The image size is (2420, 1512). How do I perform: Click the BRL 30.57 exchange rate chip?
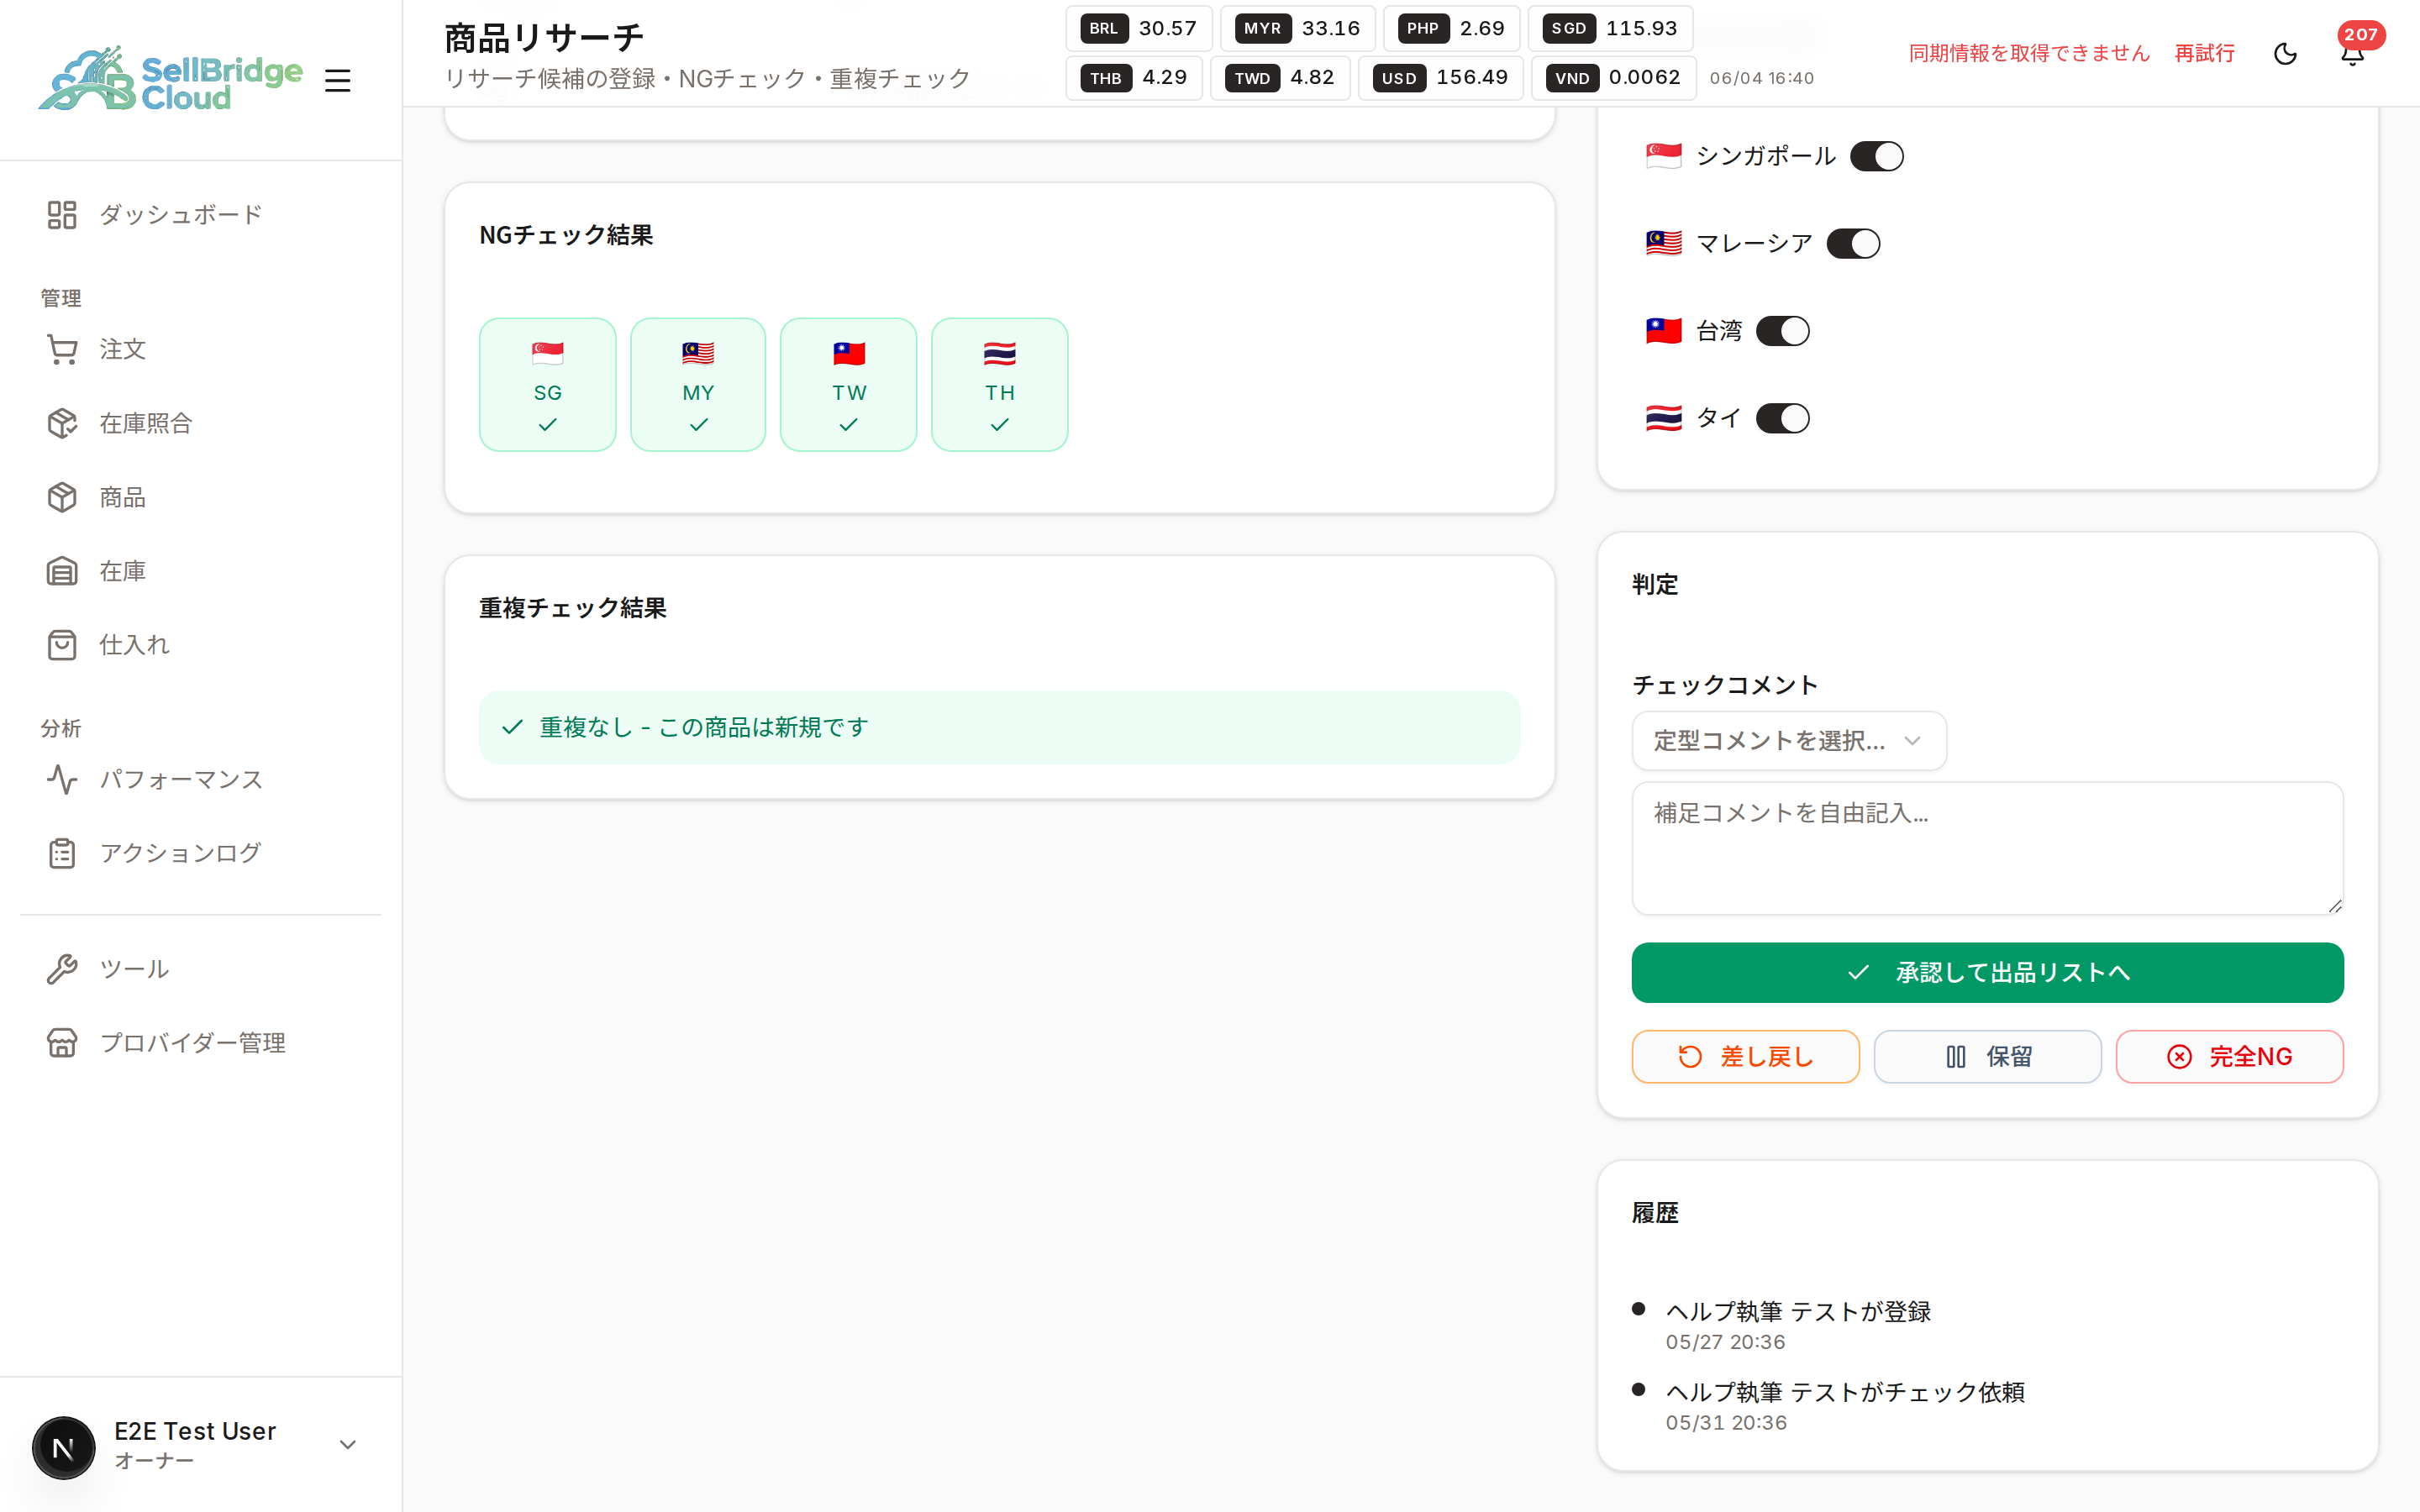coord(1139,29)
